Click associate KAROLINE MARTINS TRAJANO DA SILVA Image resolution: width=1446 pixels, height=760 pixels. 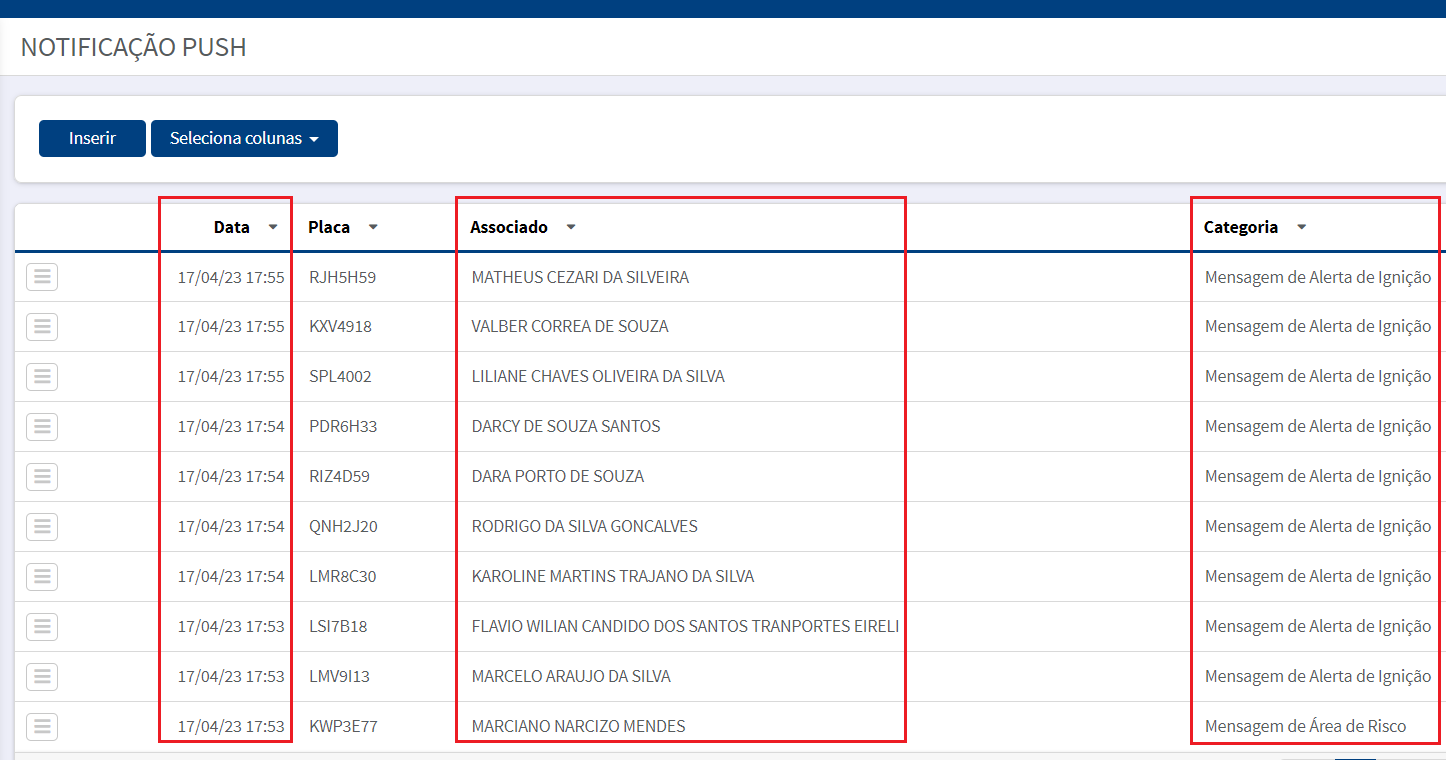[x=613, y=577]
